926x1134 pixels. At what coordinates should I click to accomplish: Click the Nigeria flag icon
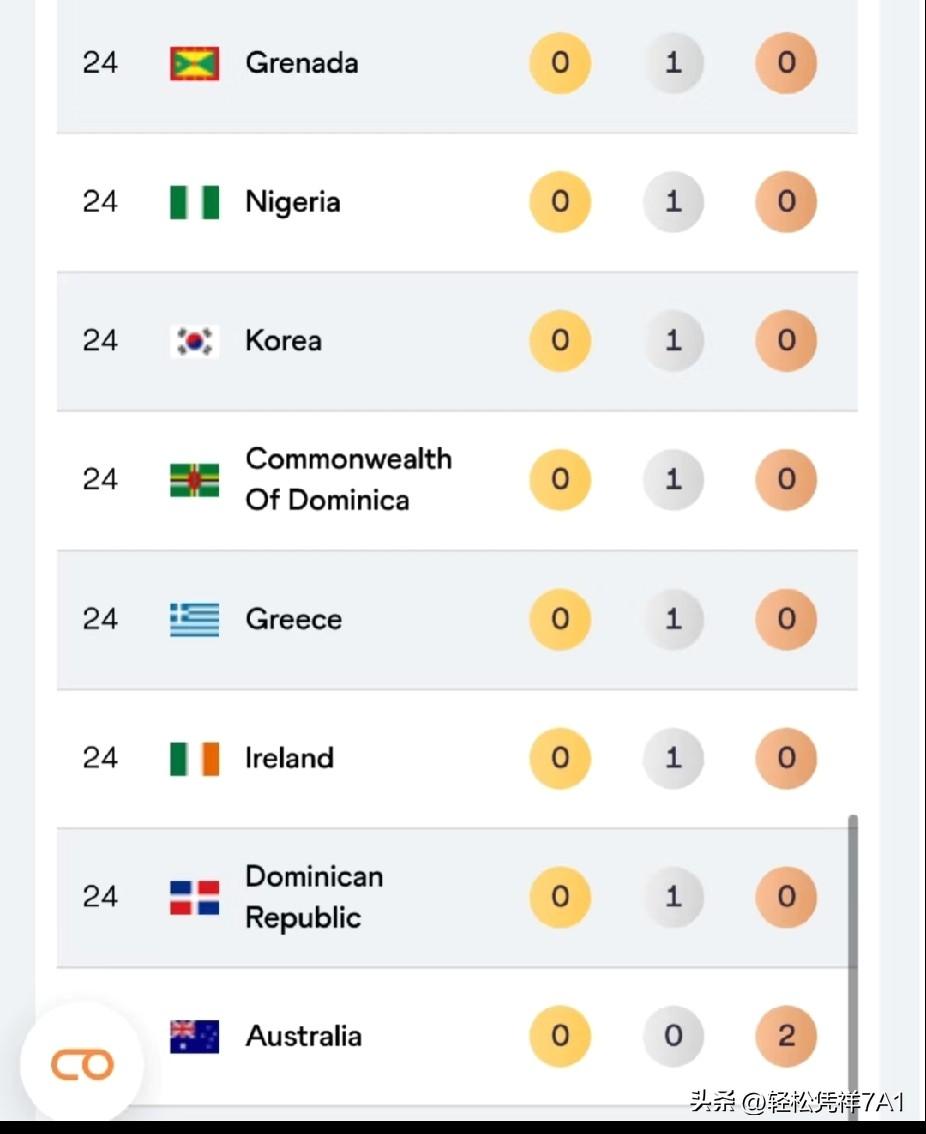pyautogui.click(x=195, y=202)
